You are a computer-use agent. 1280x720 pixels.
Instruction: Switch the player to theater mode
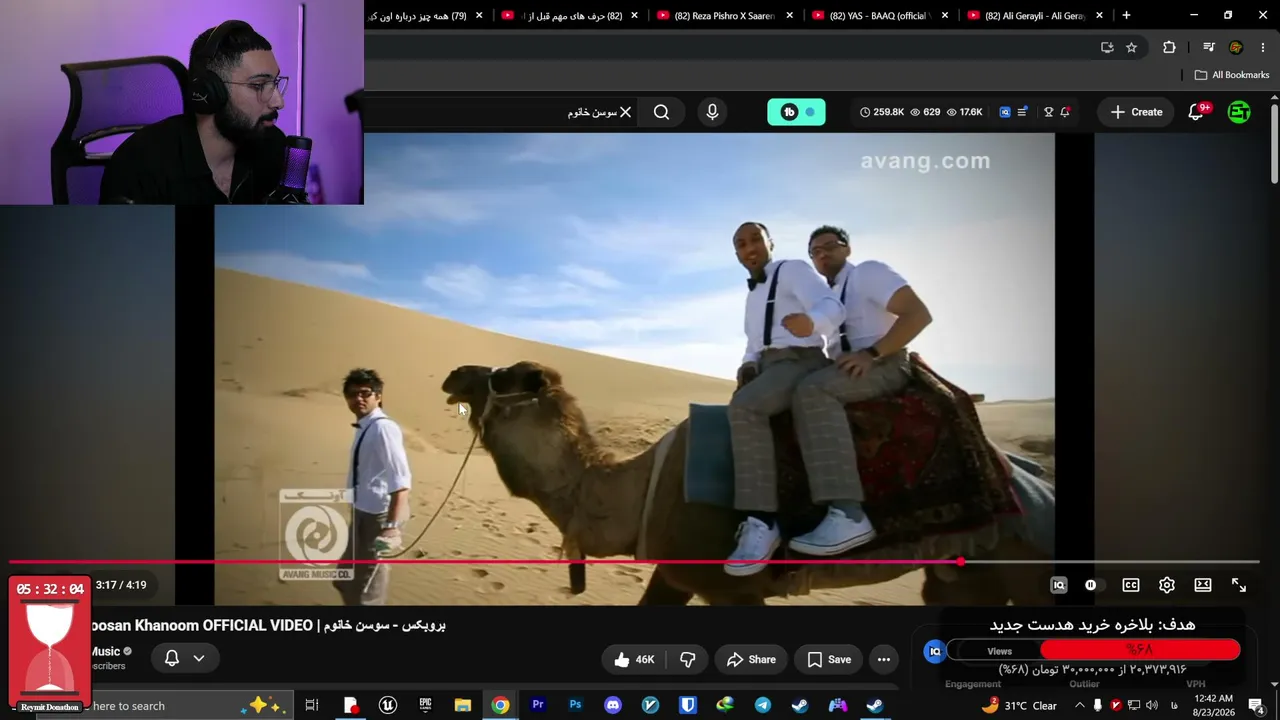click(x=1203, y=585)
